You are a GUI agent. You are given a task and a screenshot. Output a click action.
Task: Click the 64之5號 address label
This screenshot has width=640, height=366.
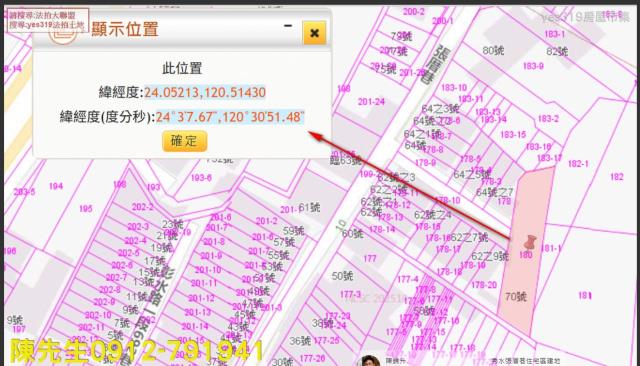[x=472, y=175]
